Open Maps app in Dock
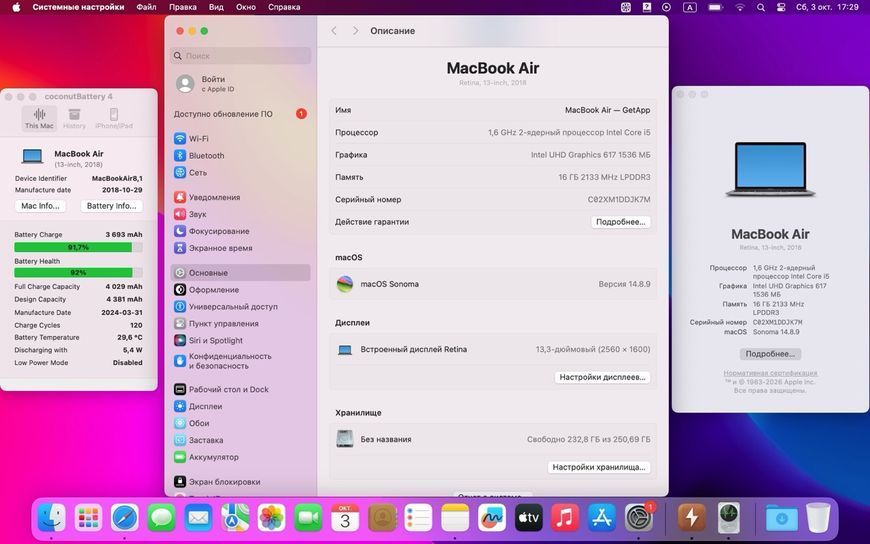The image size is (870, 544). pos(235,518)
